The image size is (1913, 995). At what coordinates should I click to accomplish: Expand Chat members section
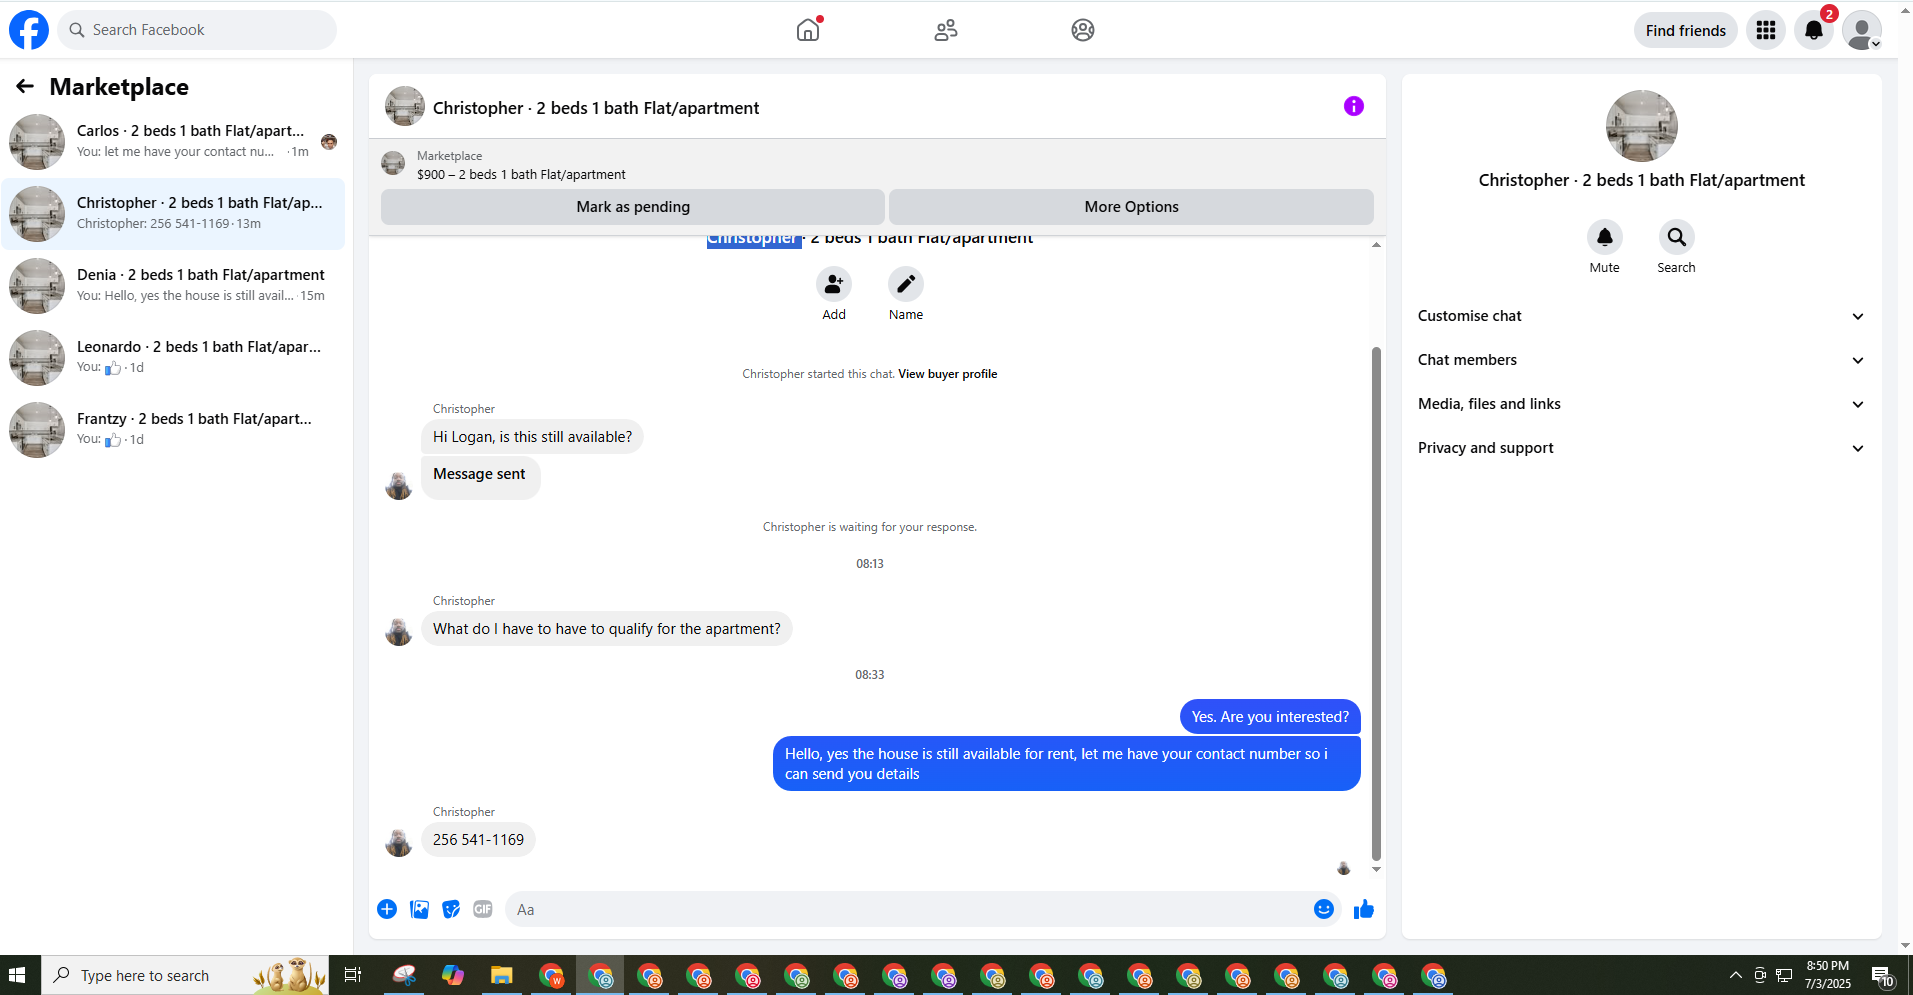pos(1641,360)
